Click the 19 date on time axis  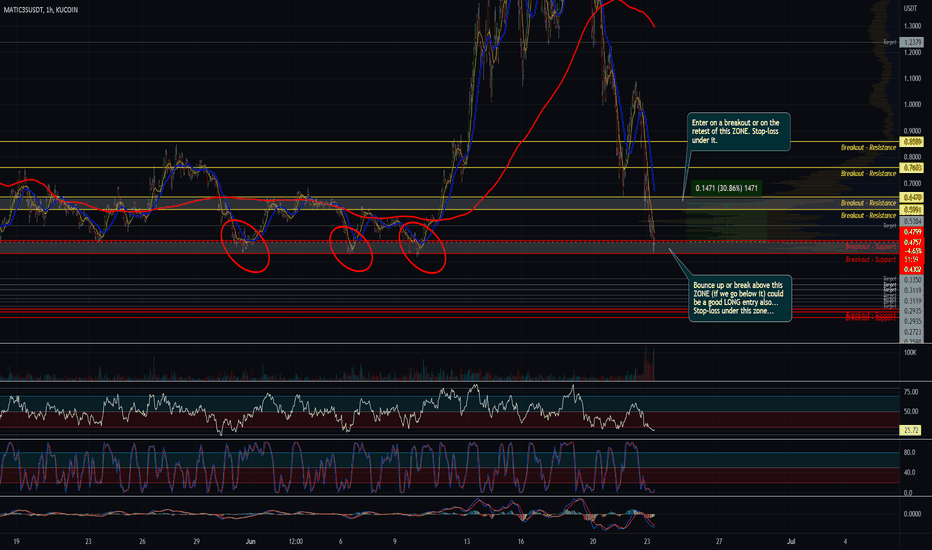16,542
